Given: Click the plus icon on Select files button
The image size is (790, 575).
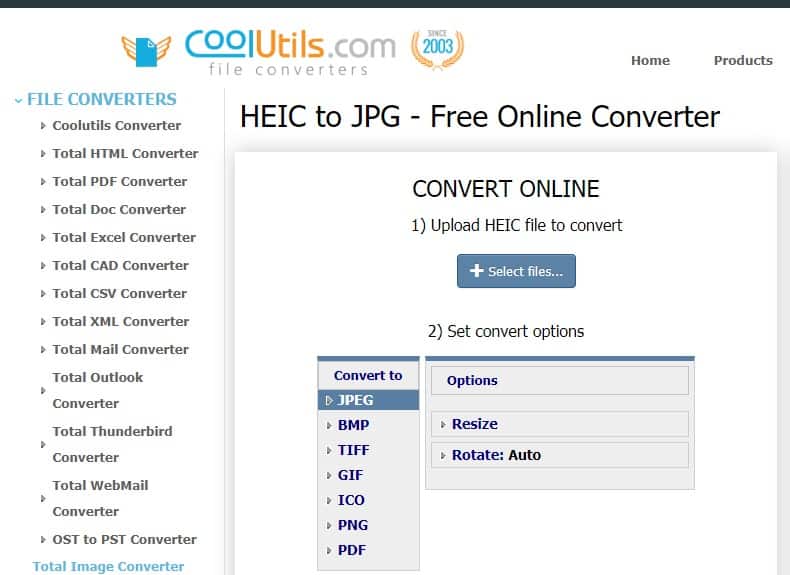Looking at the screenshot, I should (477, 271).
